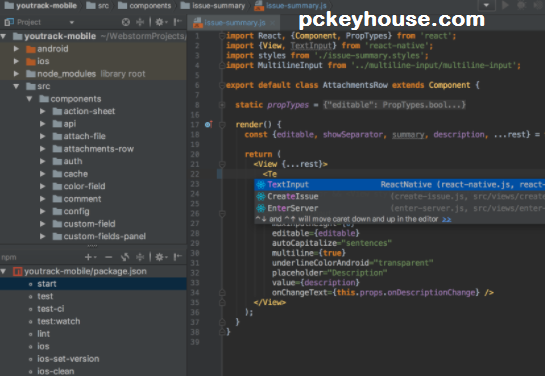Open the Project panel settings gear
Viewport: 545px width, 376px height.
(x=160, y=22)
